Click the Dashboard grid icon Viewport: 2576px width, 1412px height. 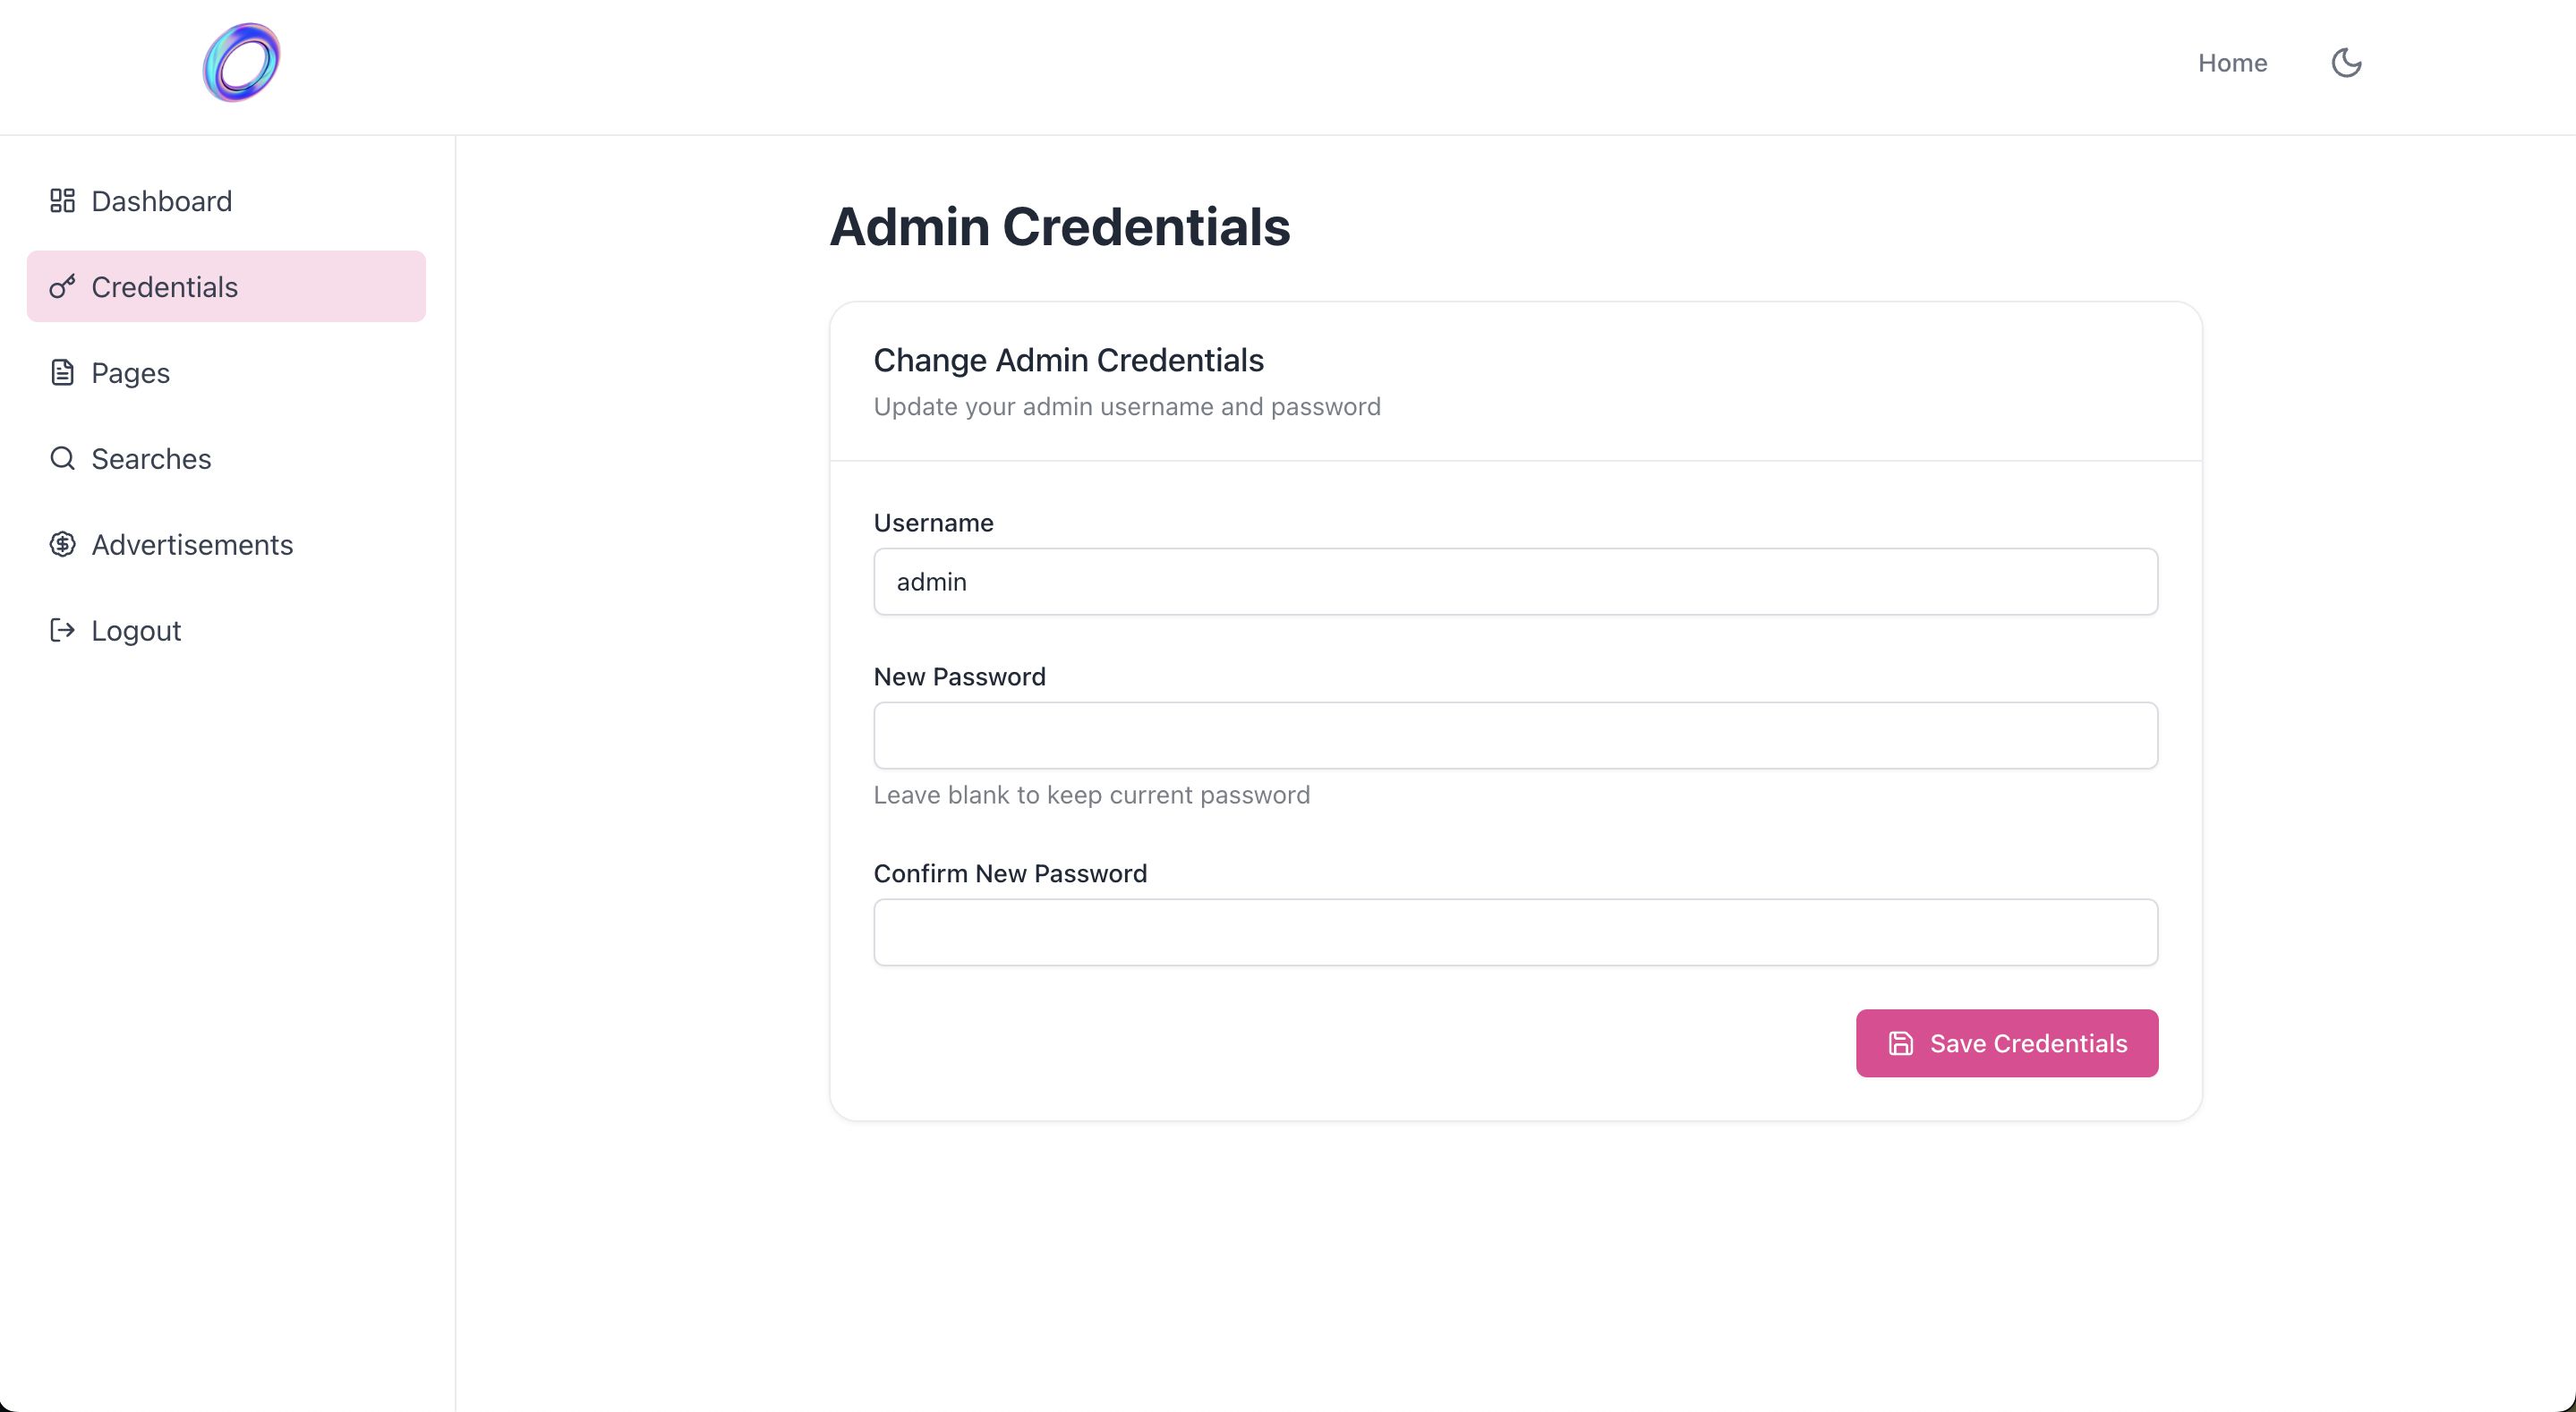(x=62, y=201)
